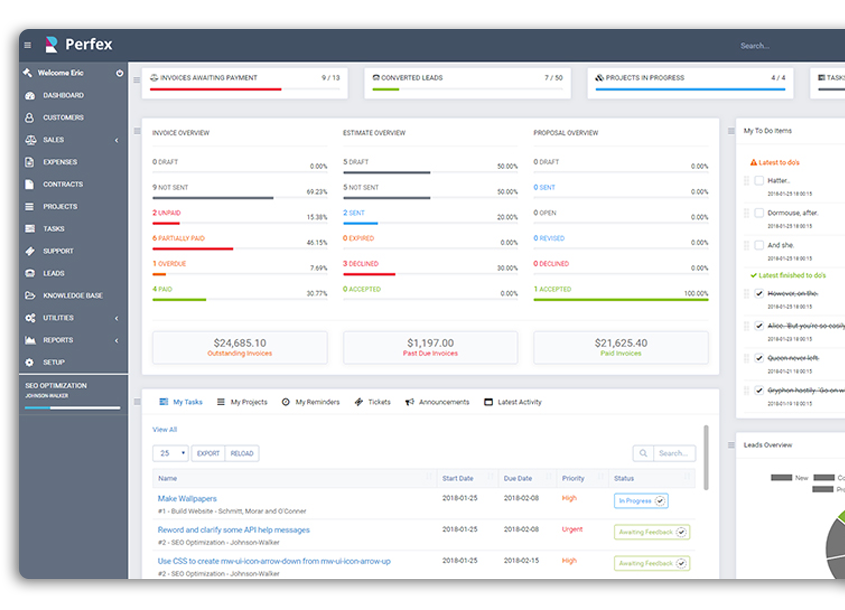
Task: Click the Export button in tasks table
Action: tap(208, 453)
